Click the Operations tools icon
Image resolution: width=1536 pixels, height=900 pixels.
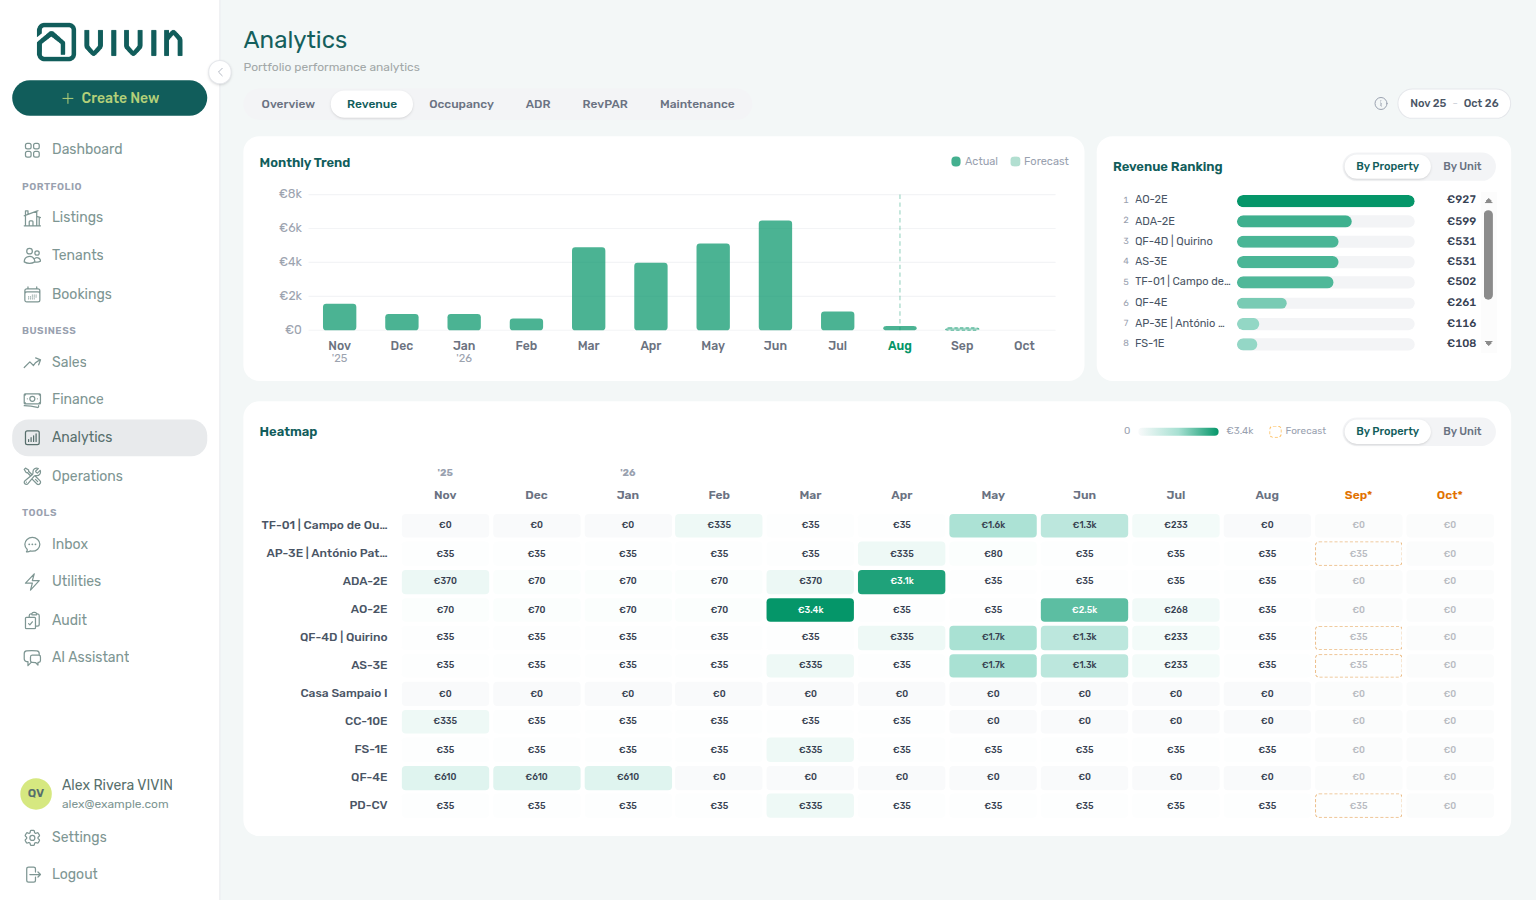coord(32,477)
